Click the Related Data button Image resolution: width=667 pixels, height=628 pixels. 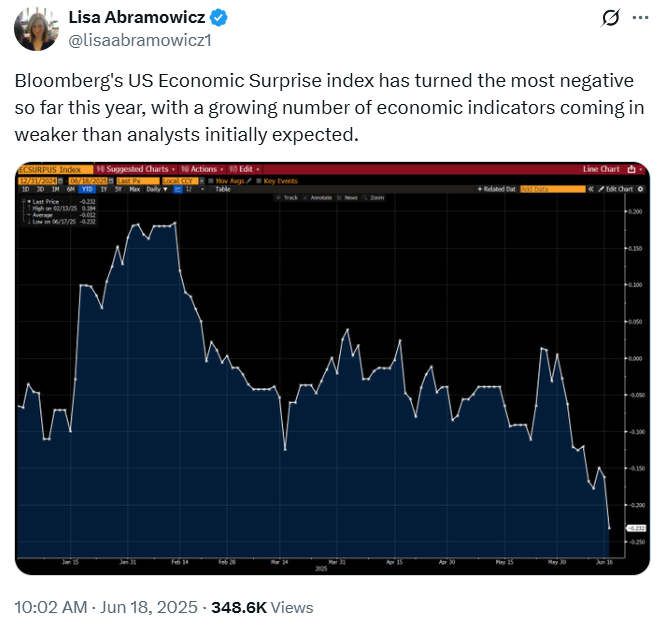(x=497, y=188)
